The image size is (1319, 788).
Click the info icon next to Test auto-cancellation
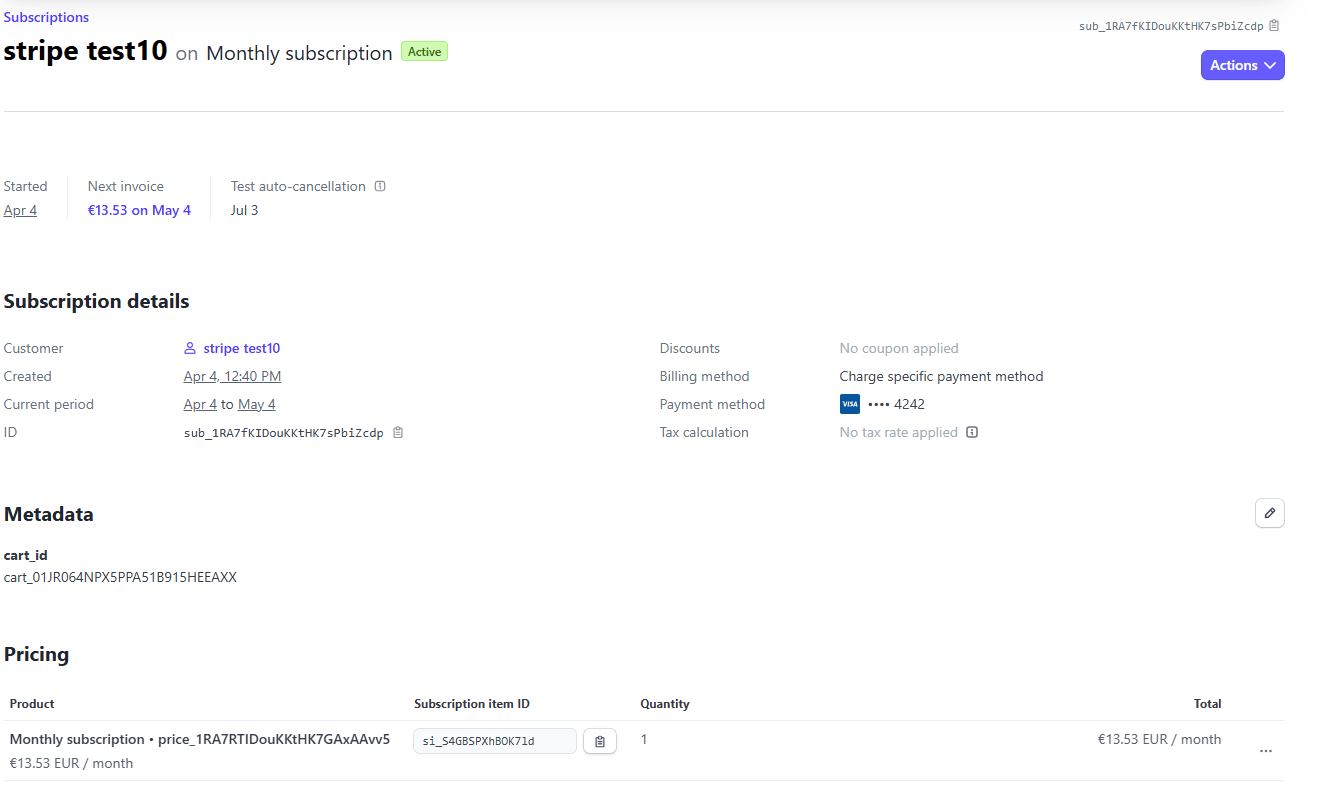point(379,185)
